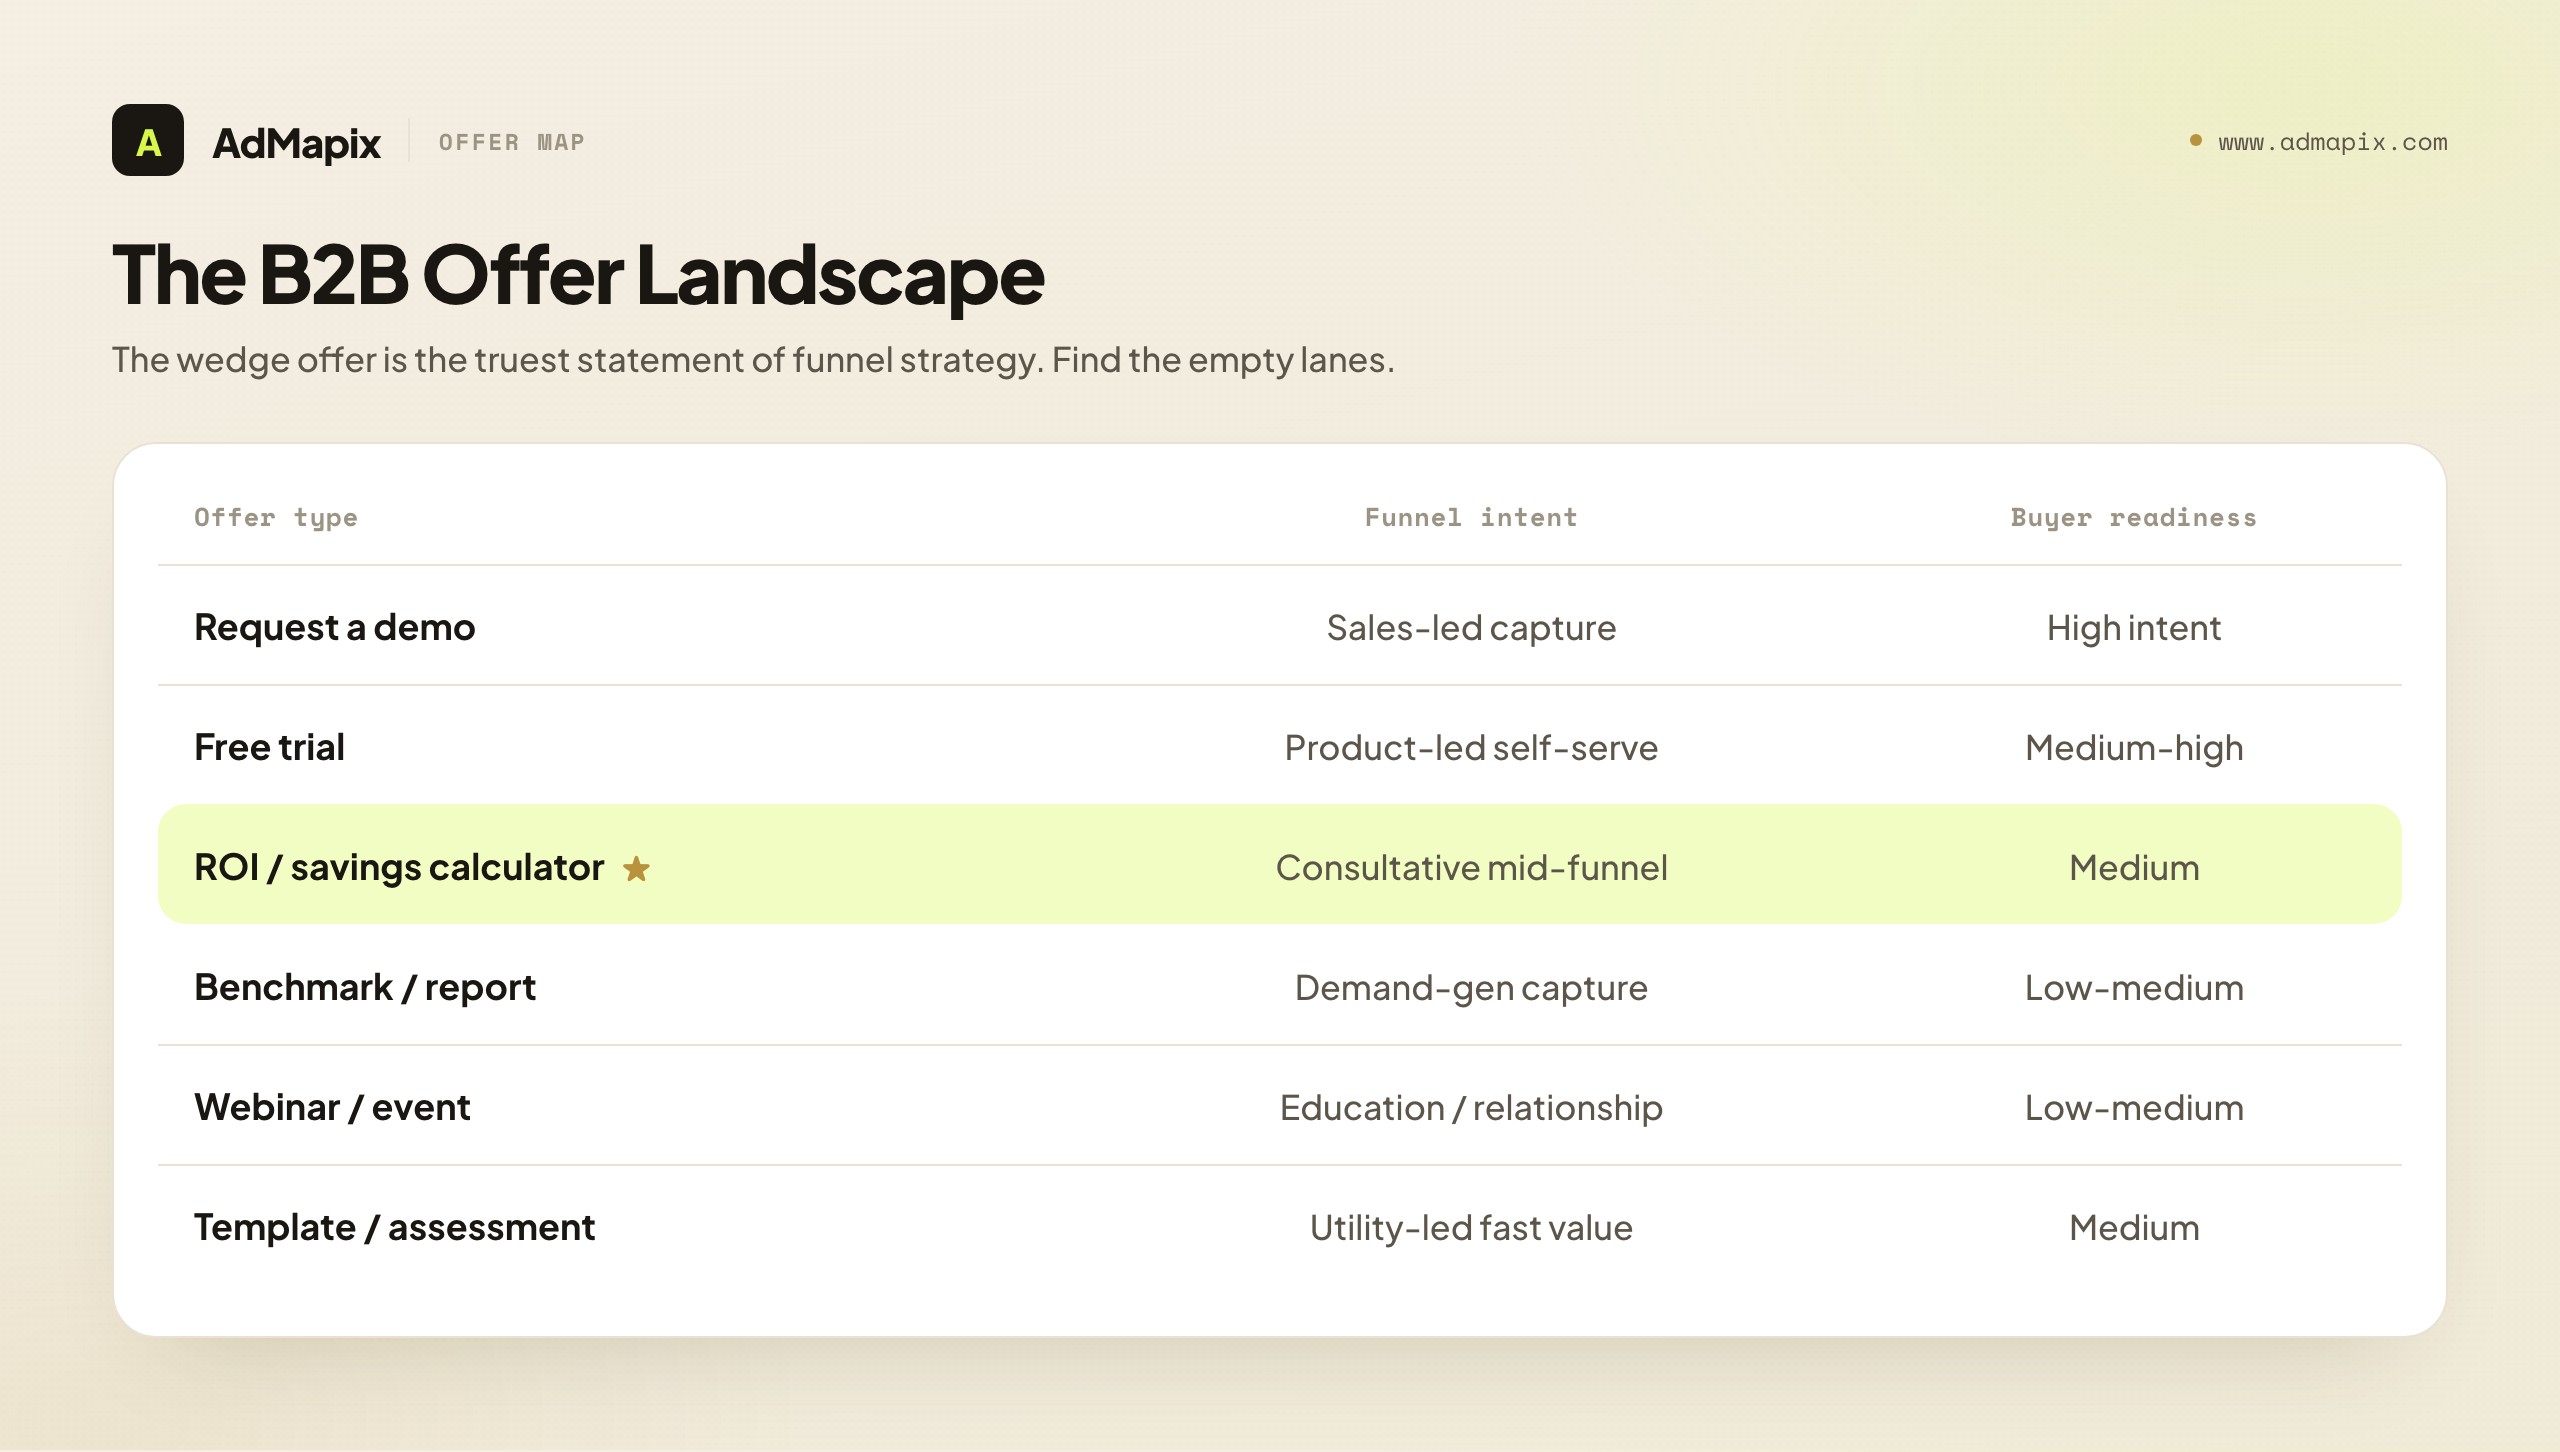
Task: Click the subtitle about wedge offer strategy
Action: click(x=753, y=360)
